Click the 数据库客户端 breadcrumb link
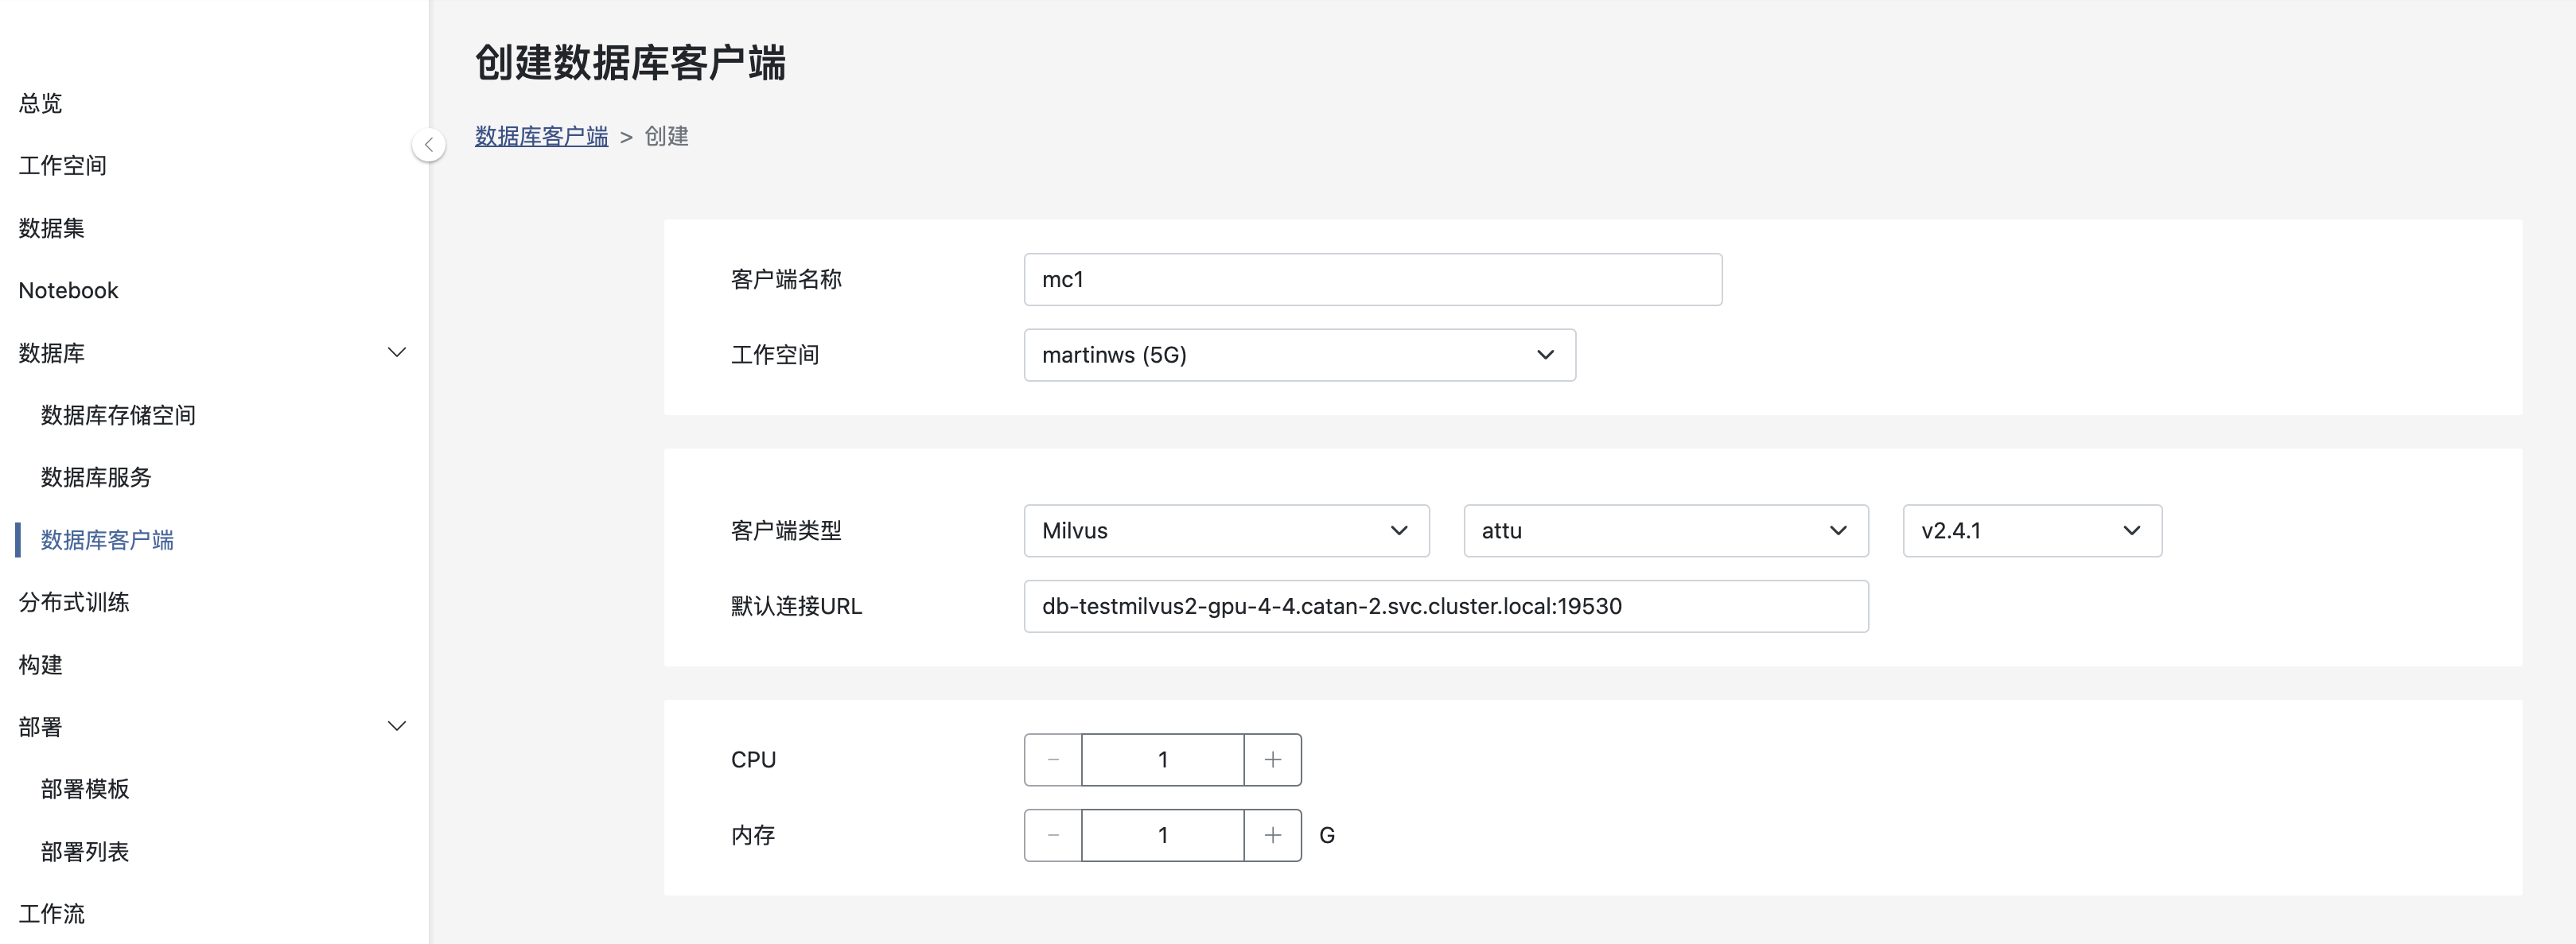Screen dimensions: 2576x944 tap(541, 136)
